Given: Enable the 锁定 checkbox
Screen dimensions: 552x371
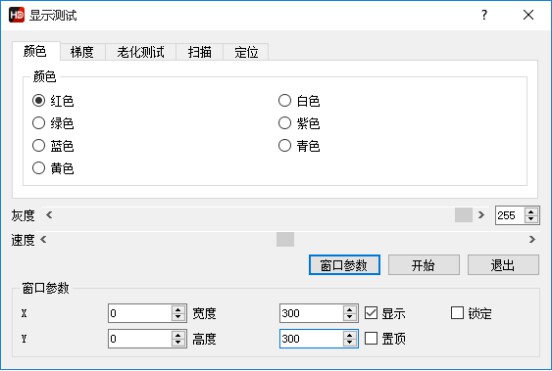Looking at the screenshot, I should tap(457, 313).
